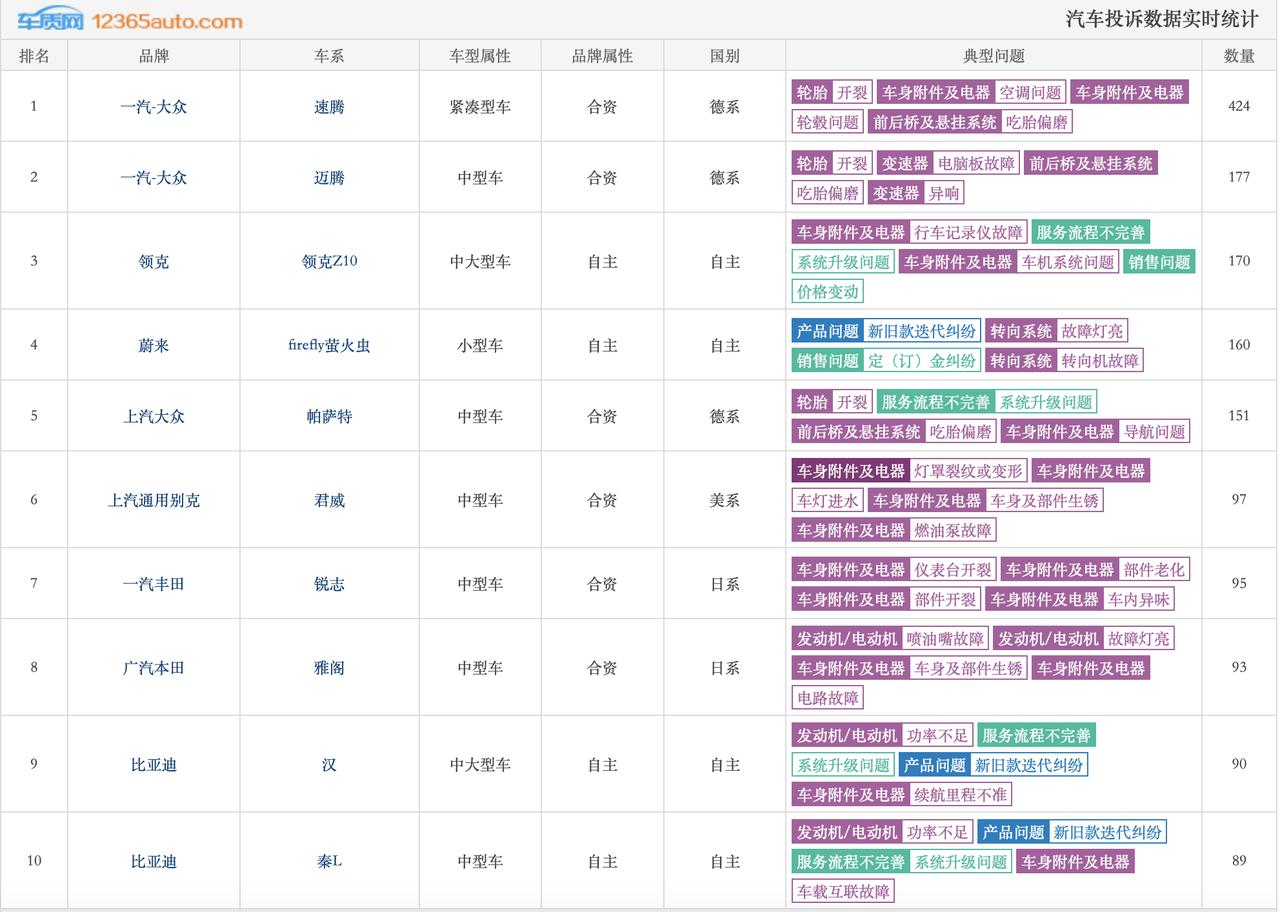Click the 国别 column header
The width and height of the screenshot is (1280, 912).
pyautogui.click(x=724, y=56)
